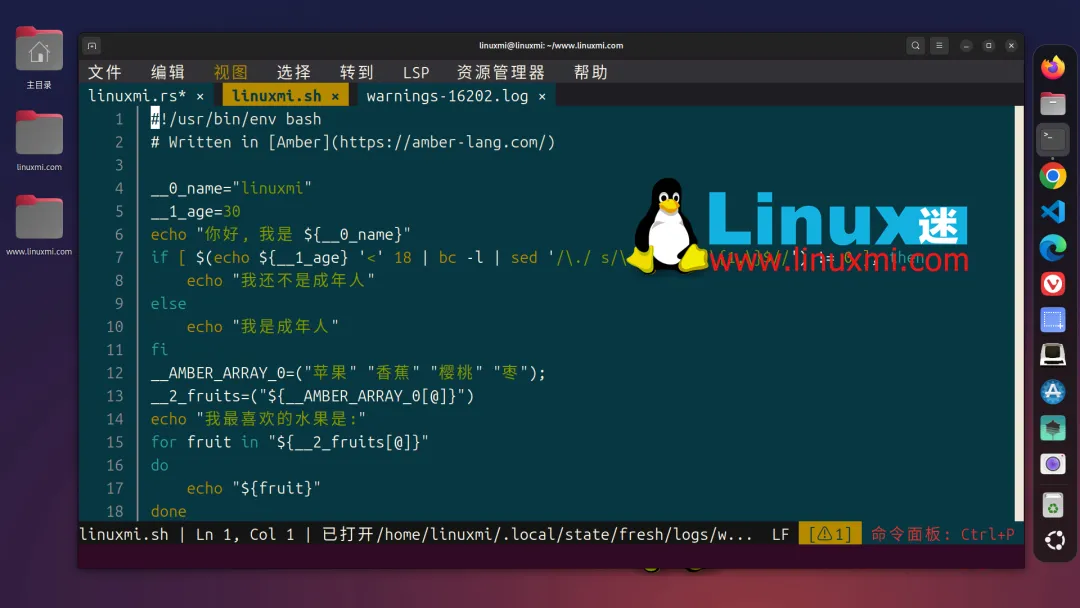Click Ln 1, Col 1 in status bar
This screenshot has width=1080, height=608.
point(245,534)
